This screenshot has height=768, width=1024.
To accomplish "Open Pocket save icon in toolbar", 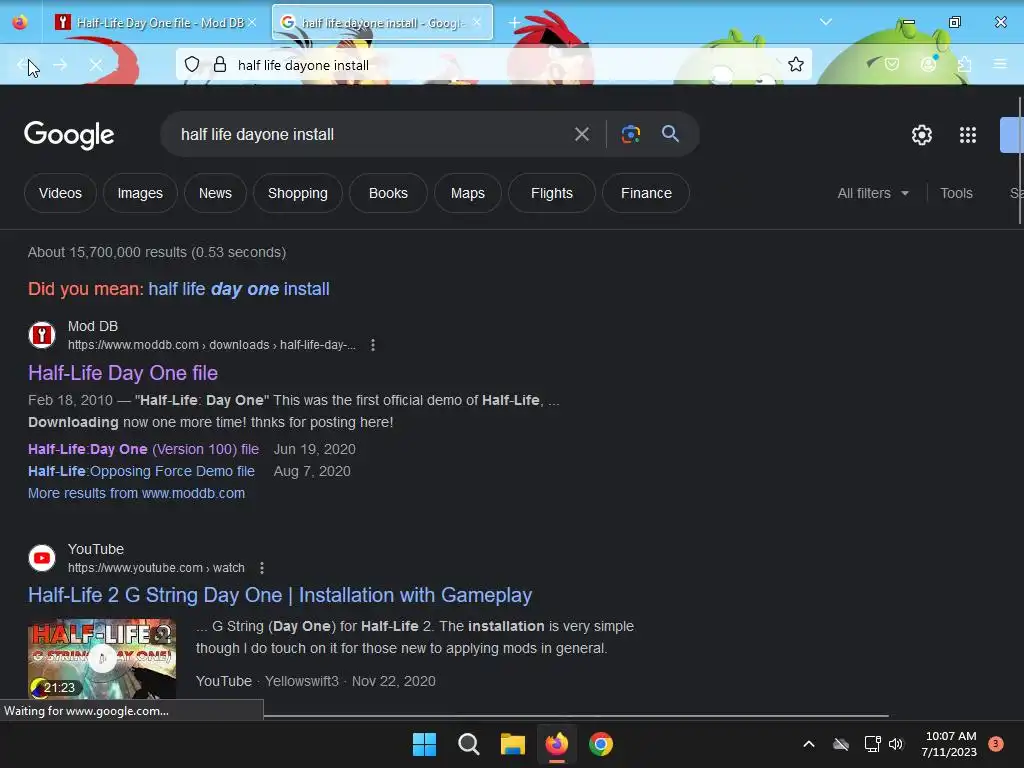I will click(892, 64).
